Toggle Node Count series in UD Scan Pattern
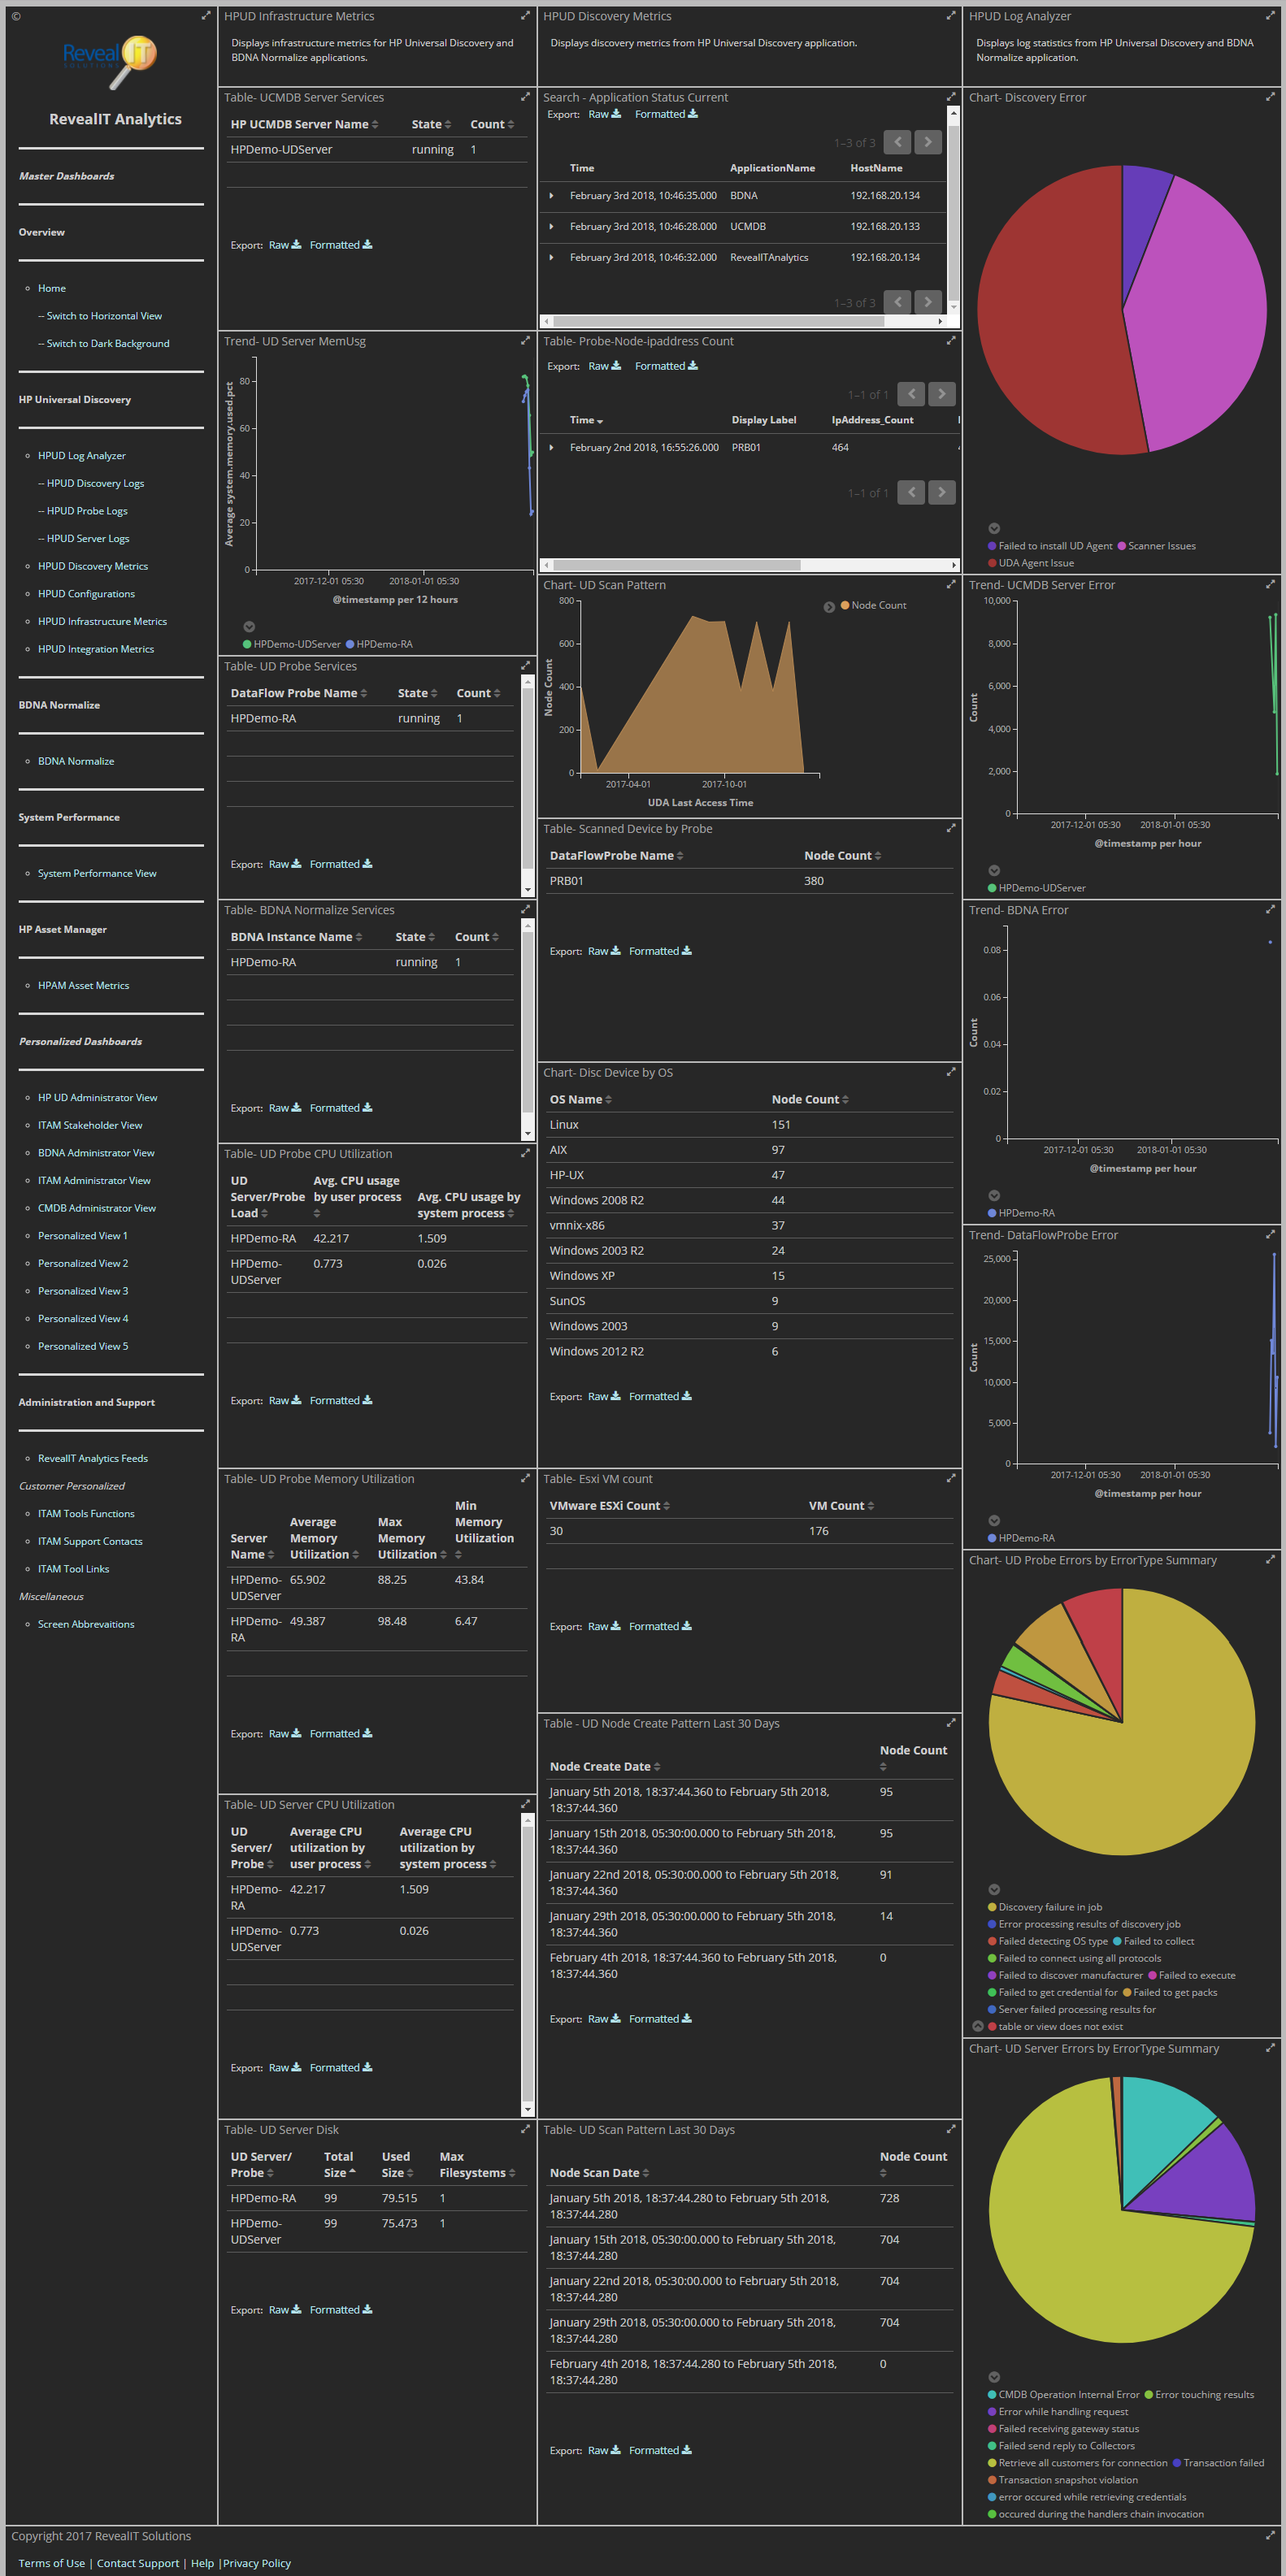This screenshot has height=2576, width=1286. pos(873,605)
